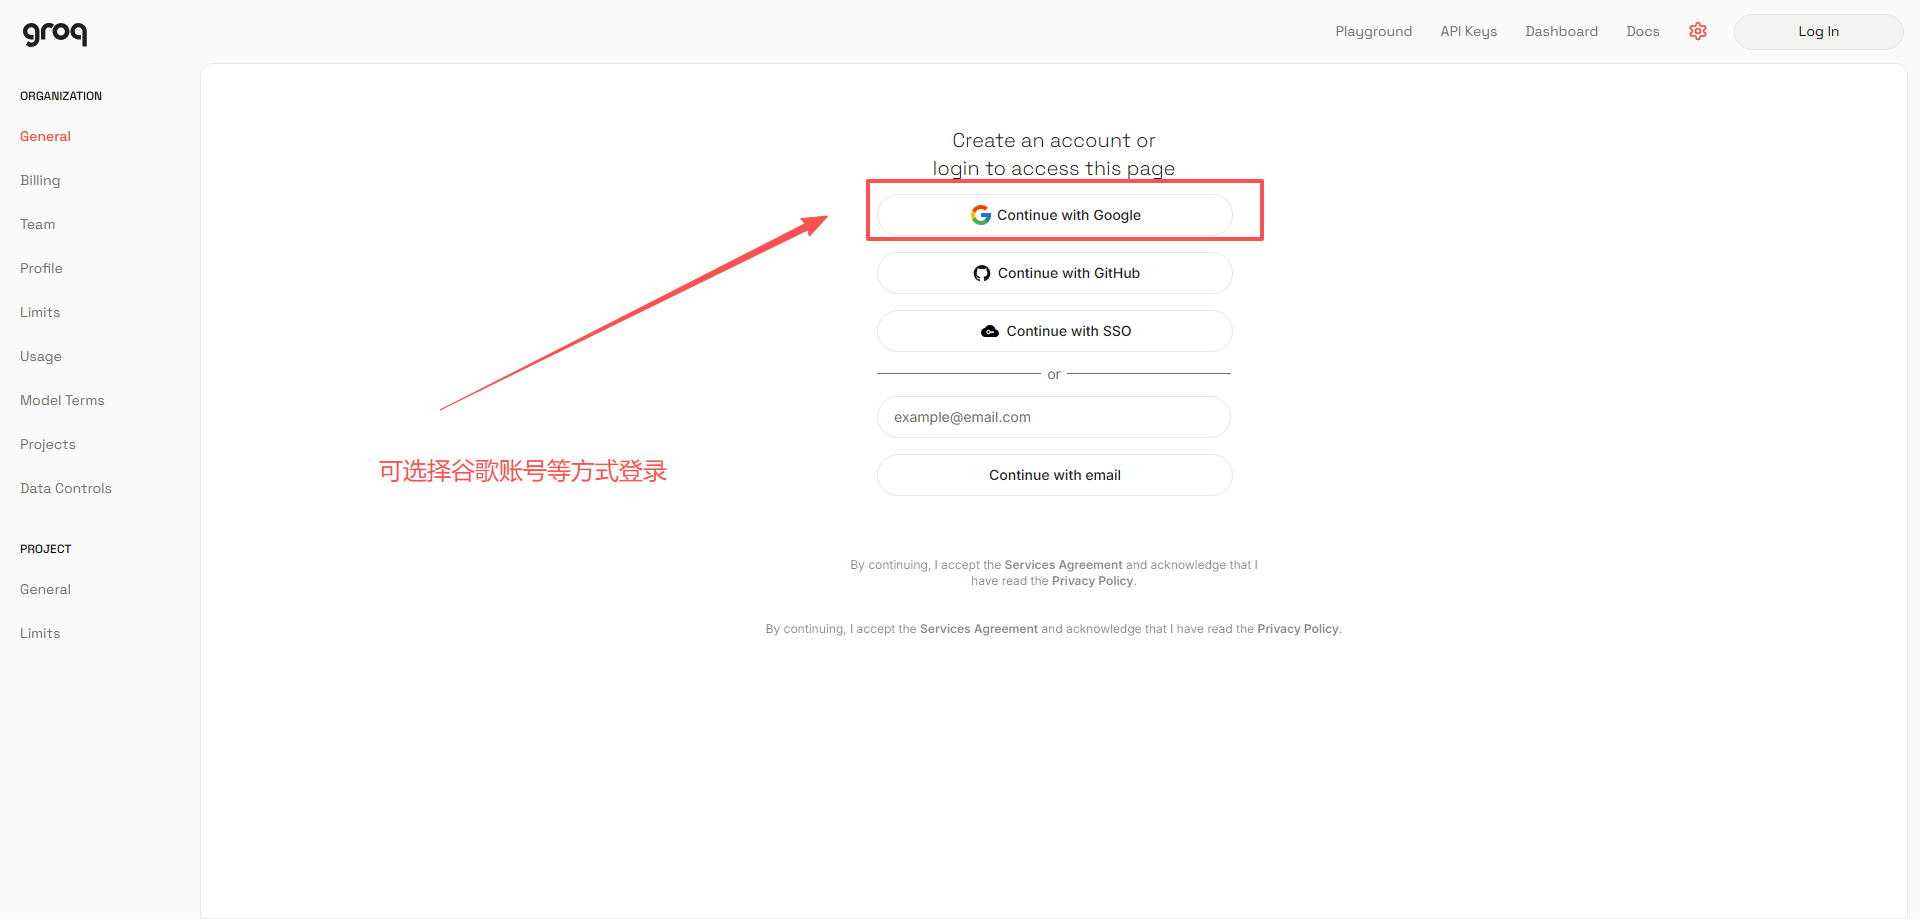Go to API Keys page
The image size is (1920, 919).
tap(1468, 31)
